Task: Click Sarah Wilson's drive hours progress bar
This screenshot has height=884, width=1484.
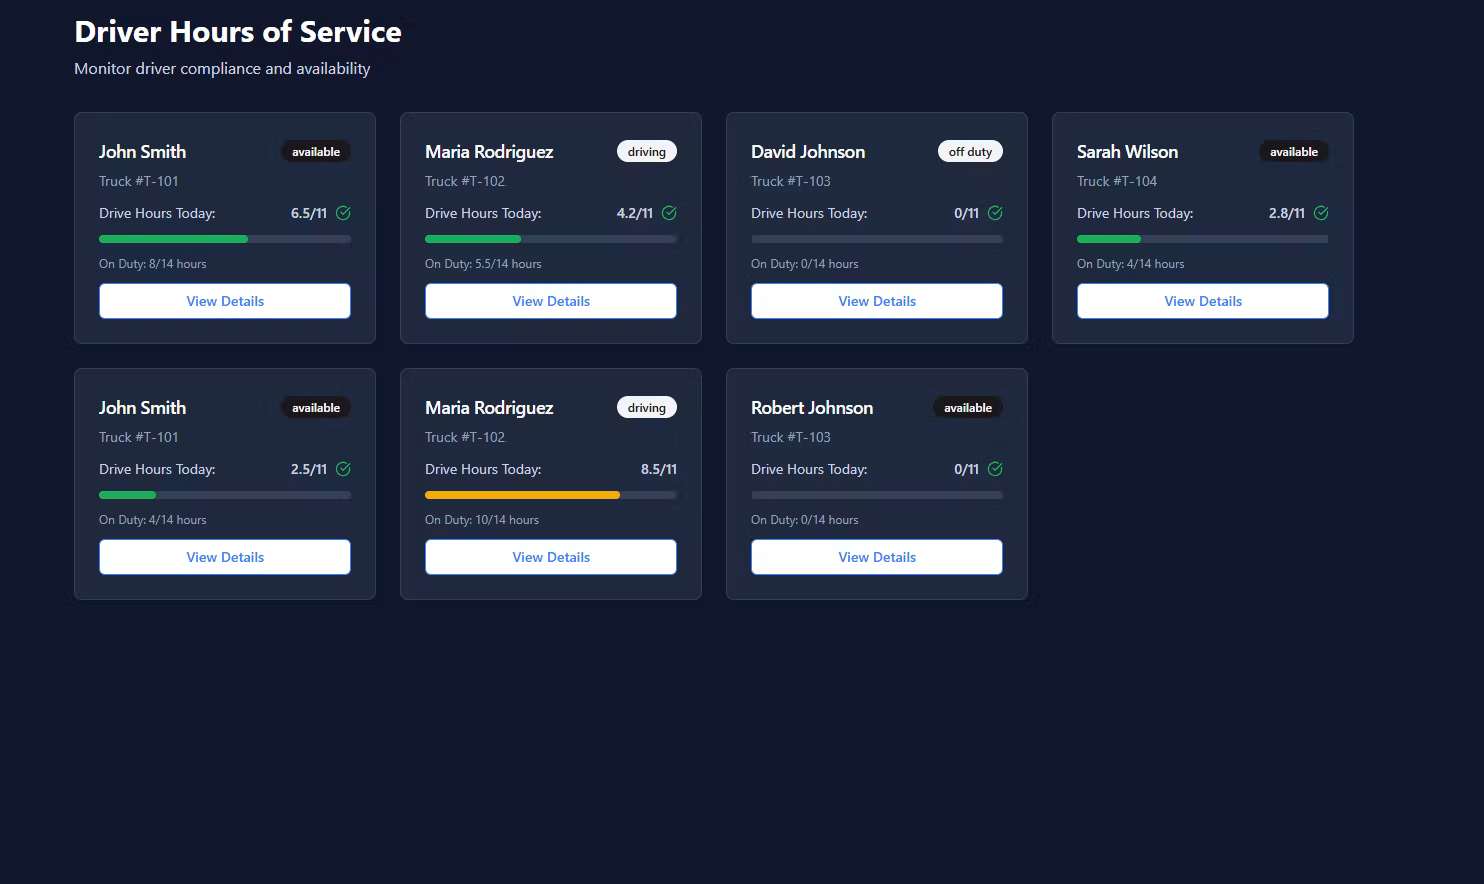Action: [1203, 239]
